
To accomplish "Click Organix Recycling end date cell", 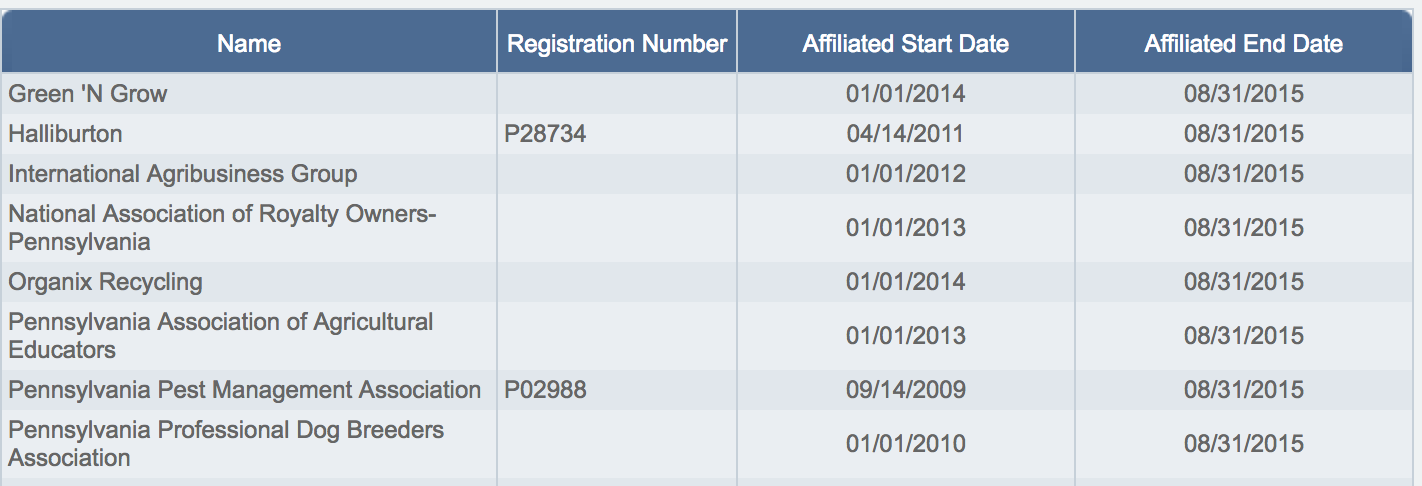I will point(1243,282).
